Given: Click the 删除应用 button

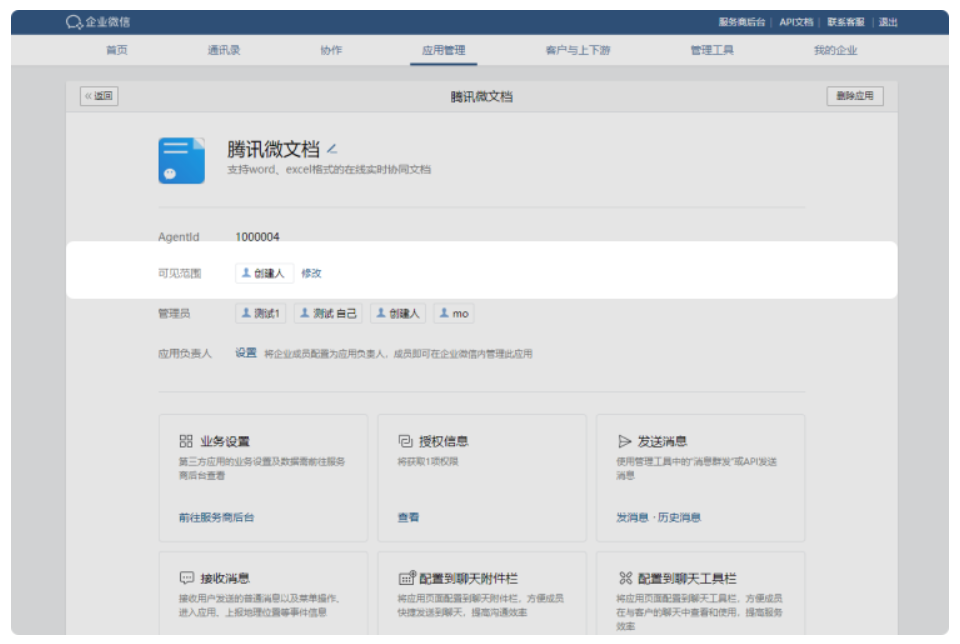Looking at the screenshot, I should (x=855, y=96).
